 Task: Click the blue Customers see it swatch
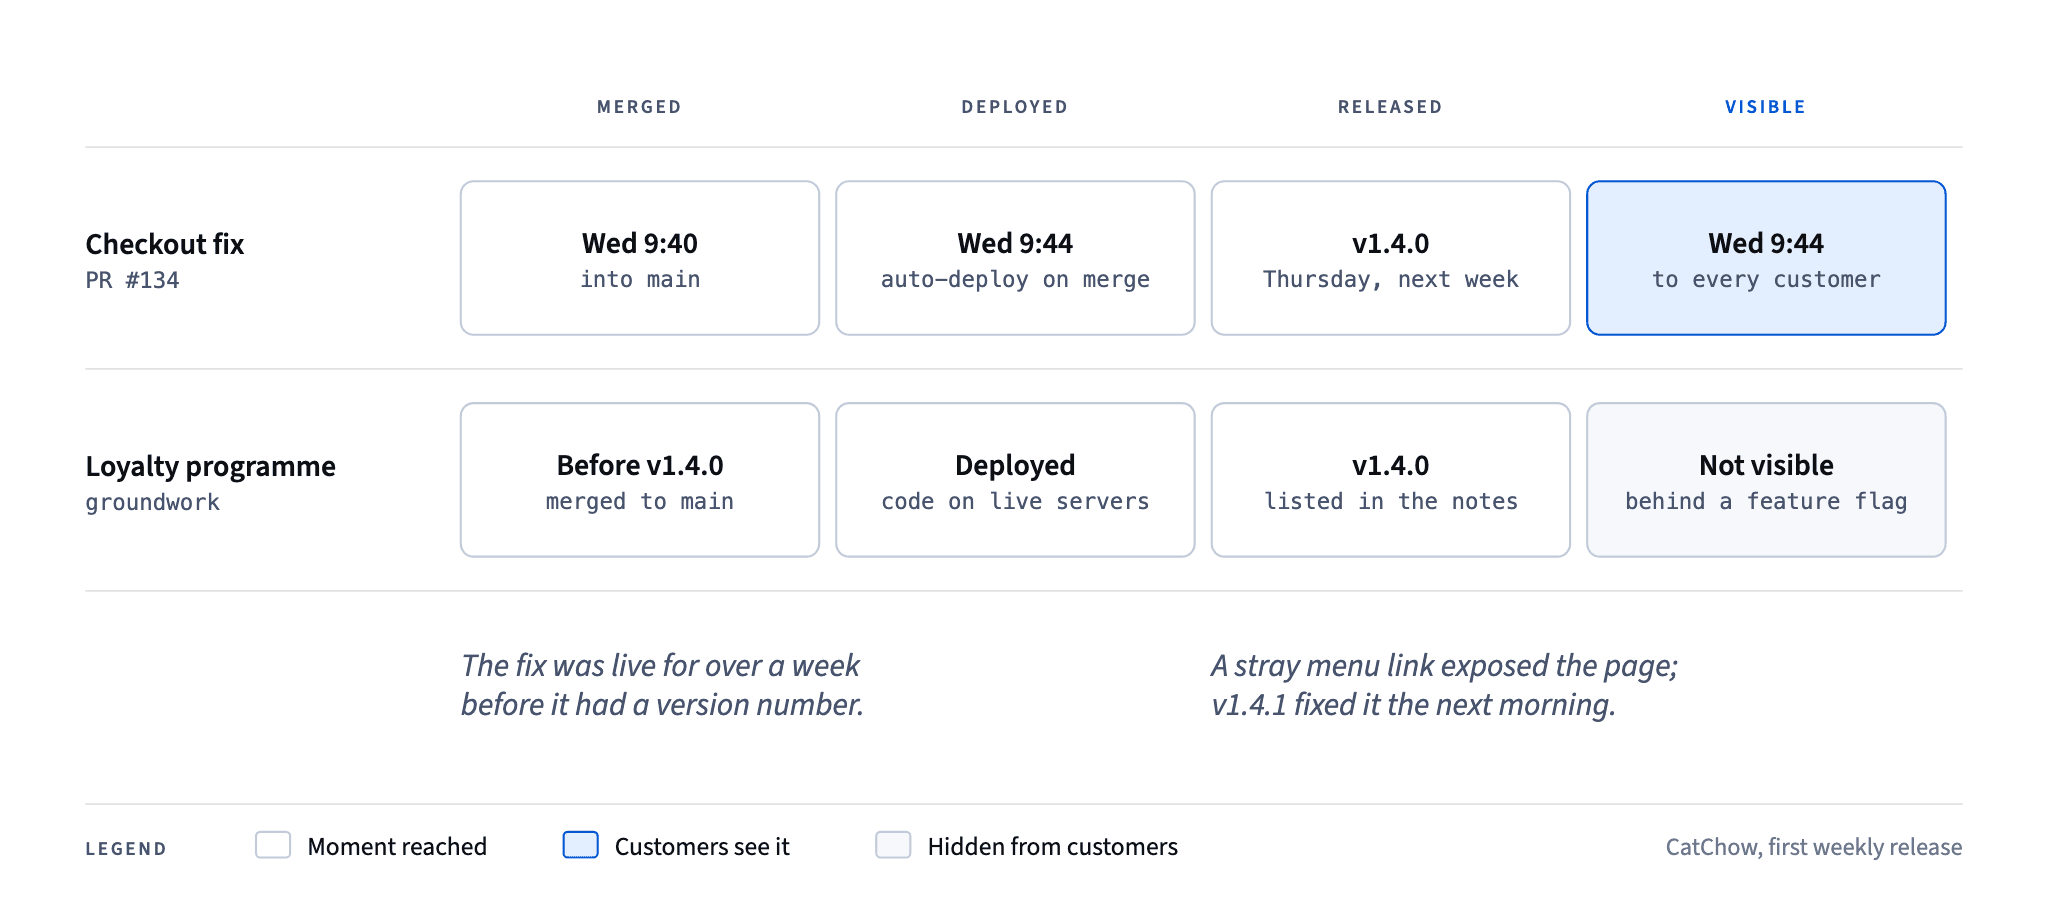click(581, 845)
